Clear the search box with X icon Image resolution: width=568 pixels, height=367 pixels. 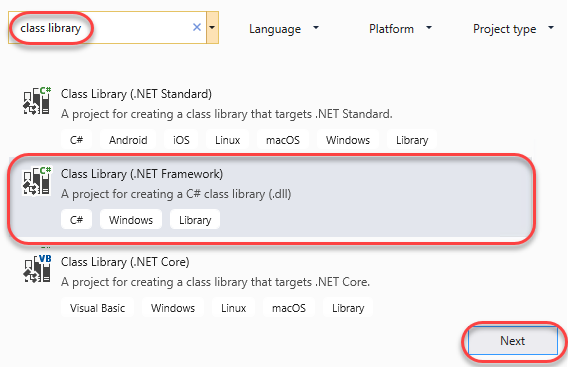[x=197, y=27]
